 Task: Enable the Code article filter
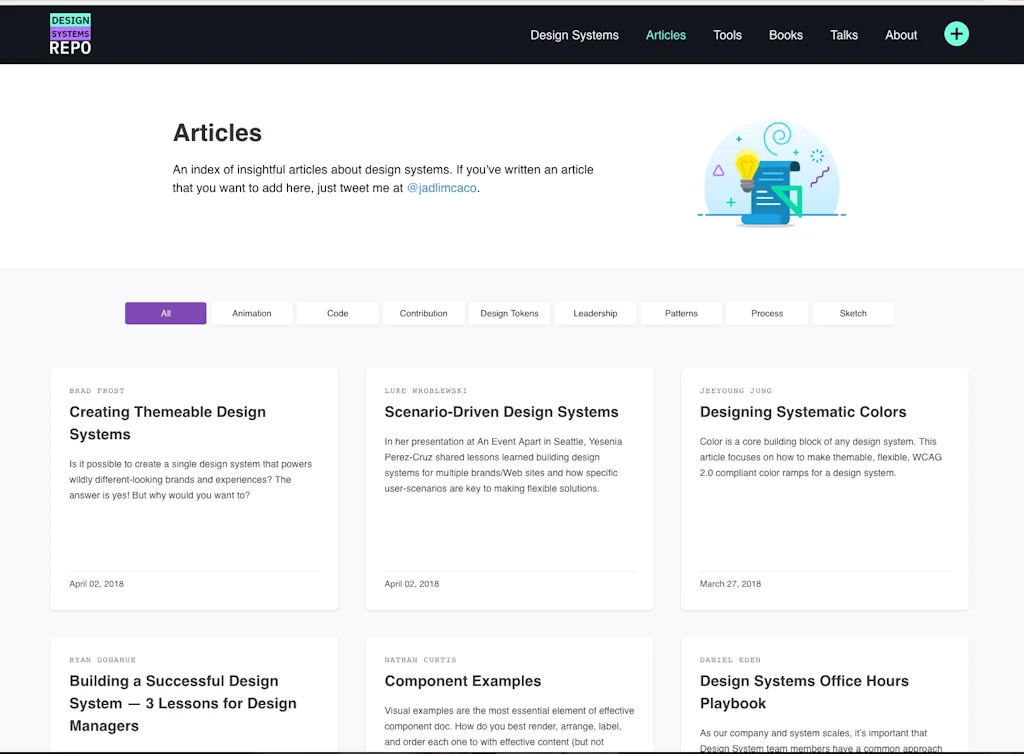(337, 313)
